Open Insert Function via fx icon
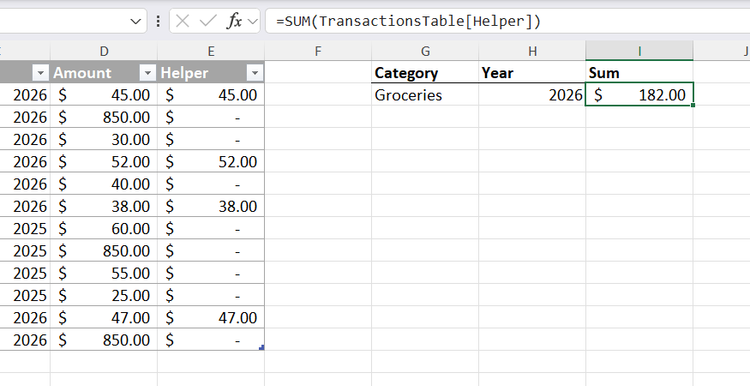The image size is (750, 386). coord(234,21)
